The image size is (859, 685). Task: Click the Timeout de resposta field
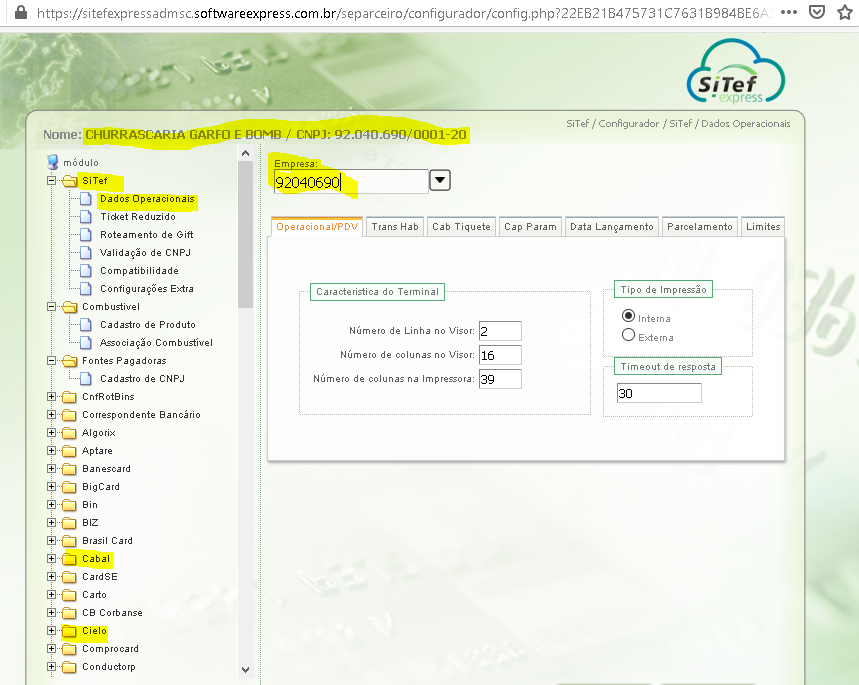point(659,393)
